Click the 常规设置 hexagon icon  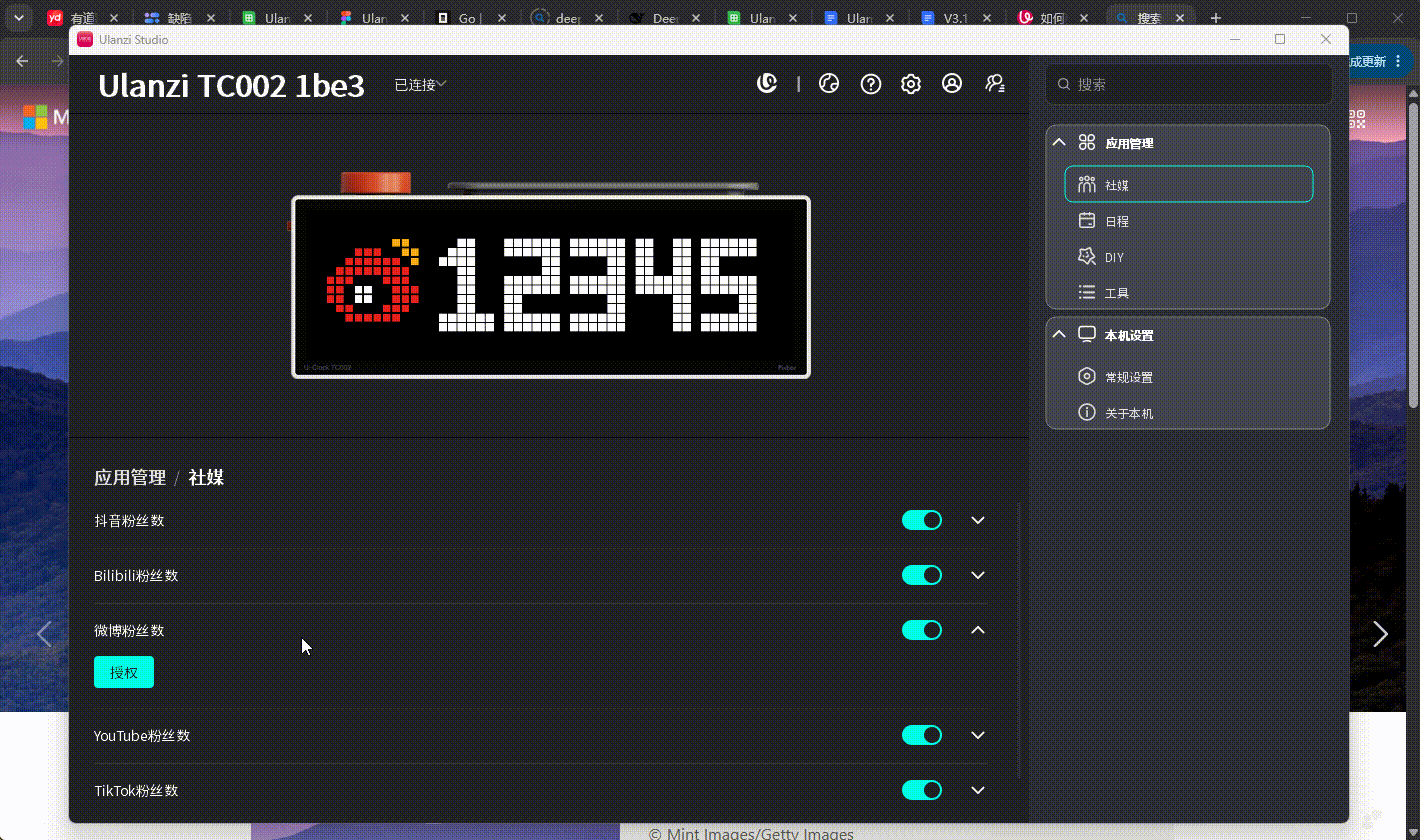coord(1087,377)
